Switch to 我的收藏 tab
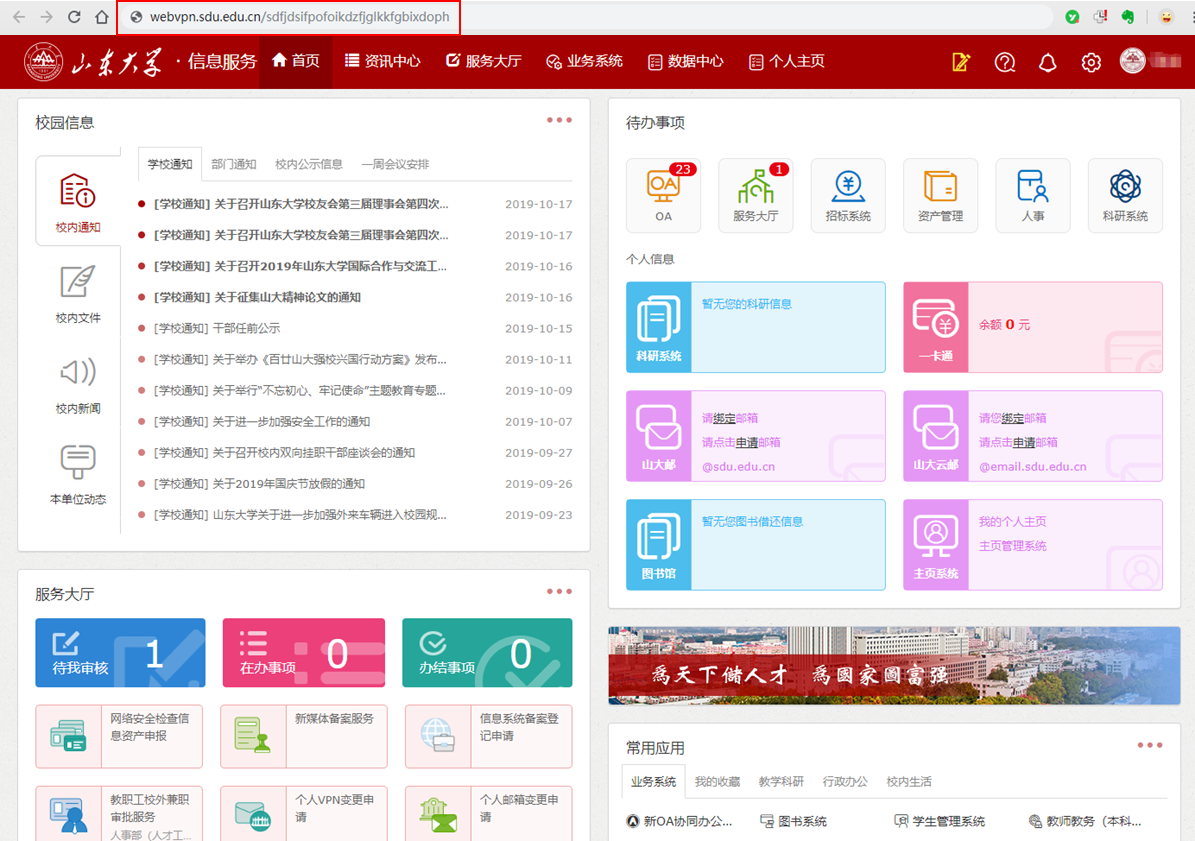 [717, 782]
